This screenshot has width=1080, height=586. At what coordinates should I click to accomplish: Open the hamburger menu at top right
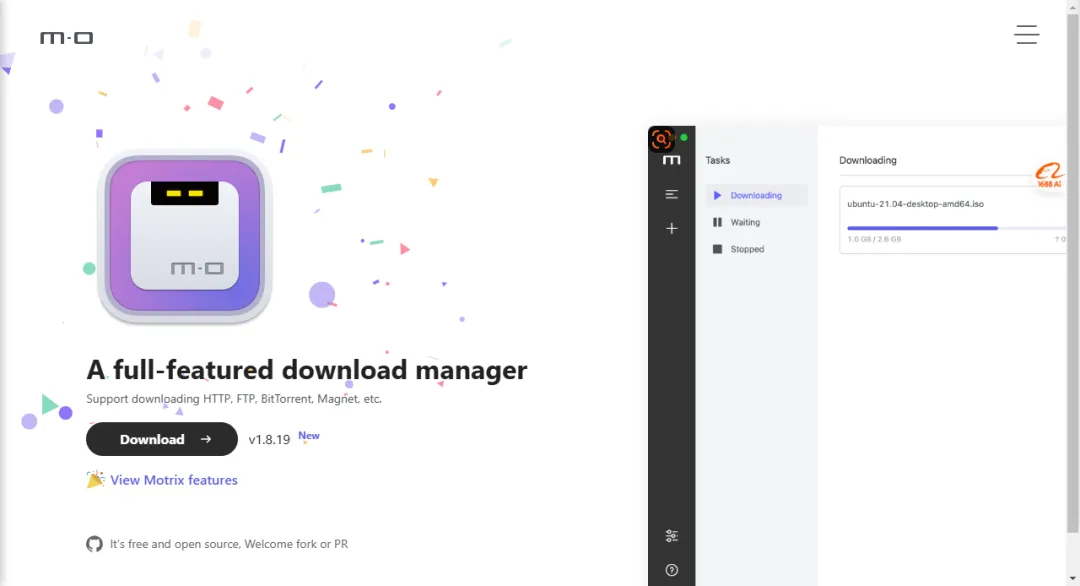tap(1026, 34)
